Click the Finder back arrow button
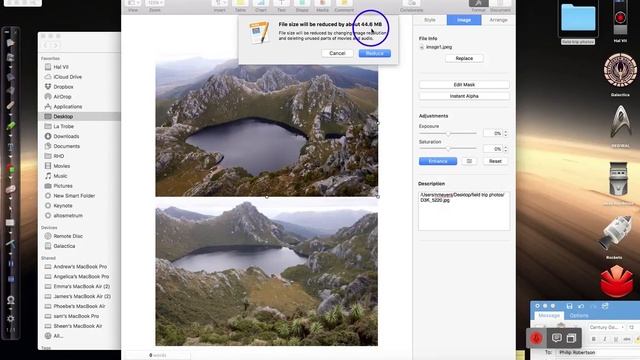Image resolution: width=640 pixels, height=360 pixels. (x=46, y=46)
